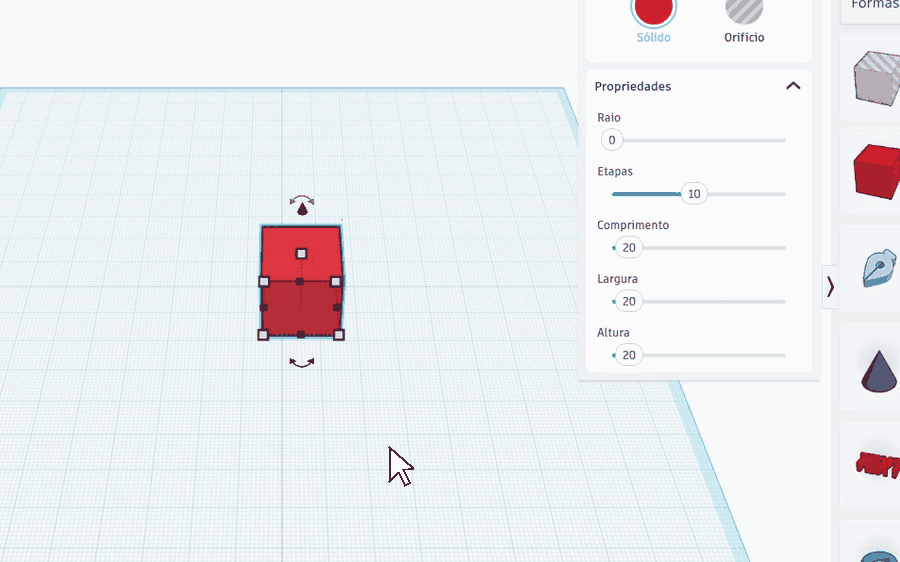This screenshot has height=562, width=900.
Task: Click the Raio value handle showing 0
Action: coord(612,140)
